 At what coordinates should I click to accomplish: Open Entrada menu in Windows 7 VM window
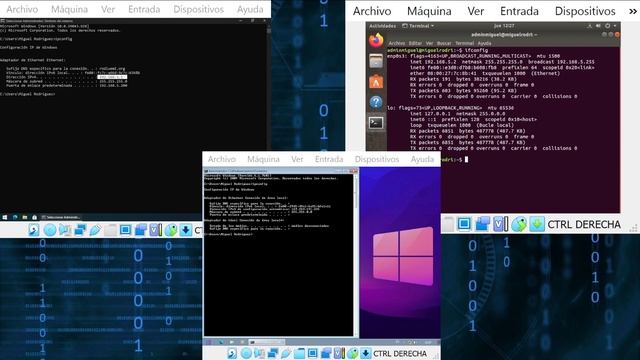[329, 159]
